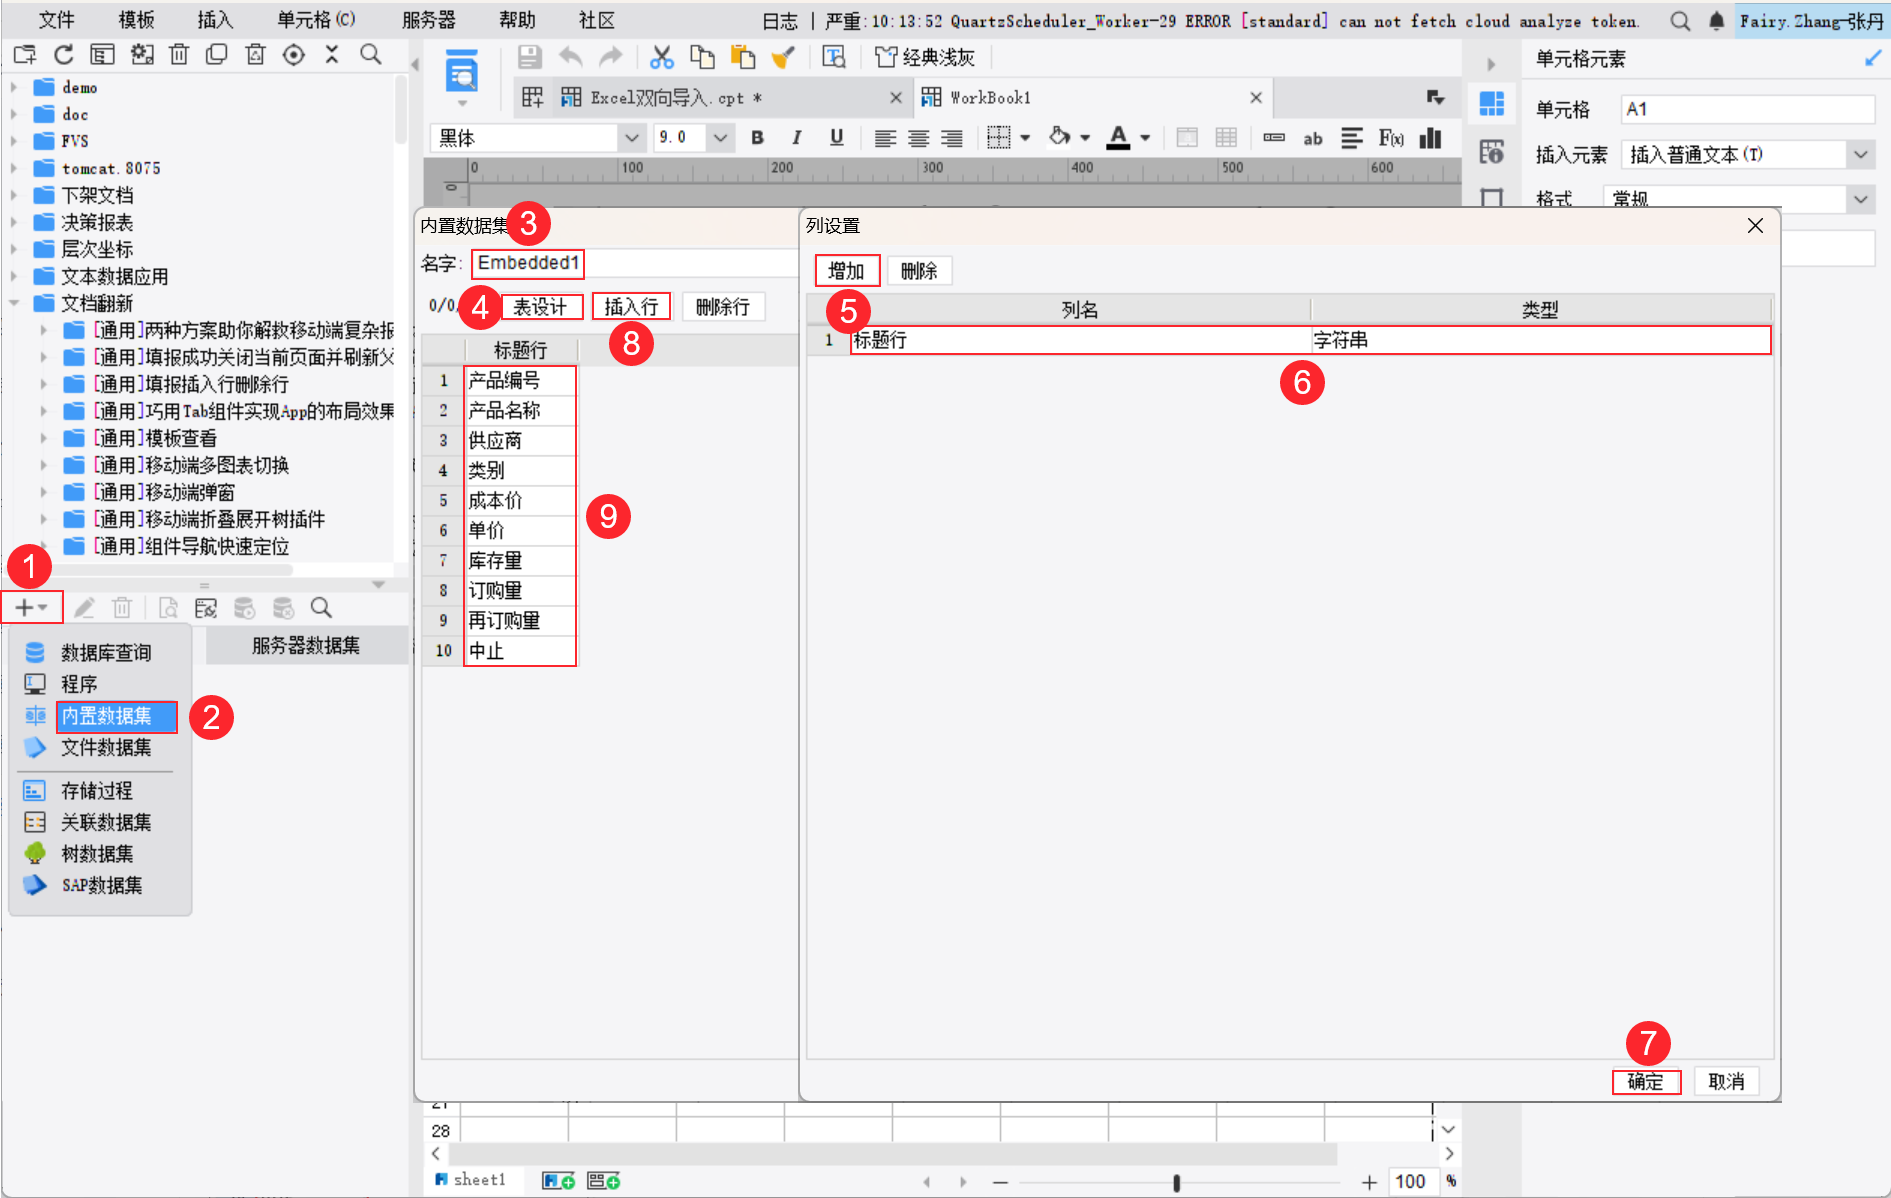Set center text alignment
This screenshot has height=1198, width=1891.
tap(919, 138)
